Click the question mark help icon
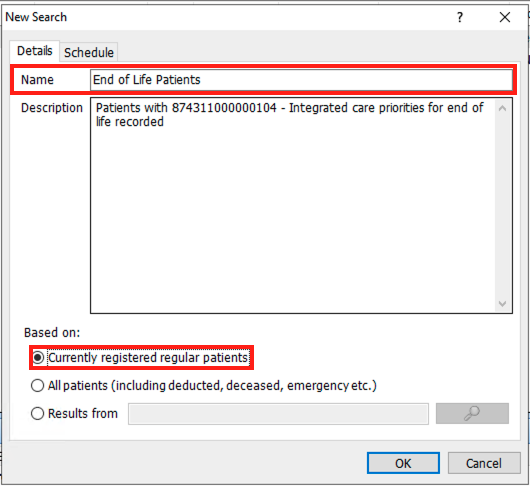Viewport: 530px width, 487px height. pyautogui.click(x=460, y=17)
